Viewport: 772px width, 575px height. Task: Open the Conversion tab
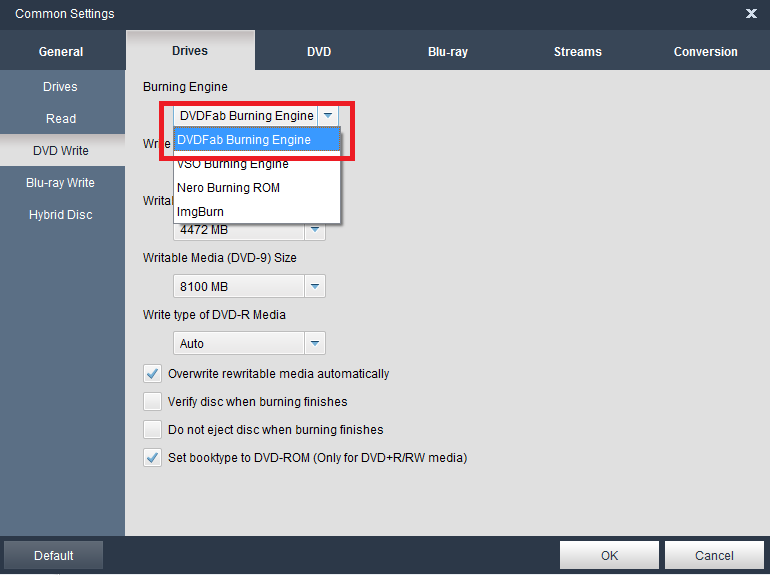point(706,51)
